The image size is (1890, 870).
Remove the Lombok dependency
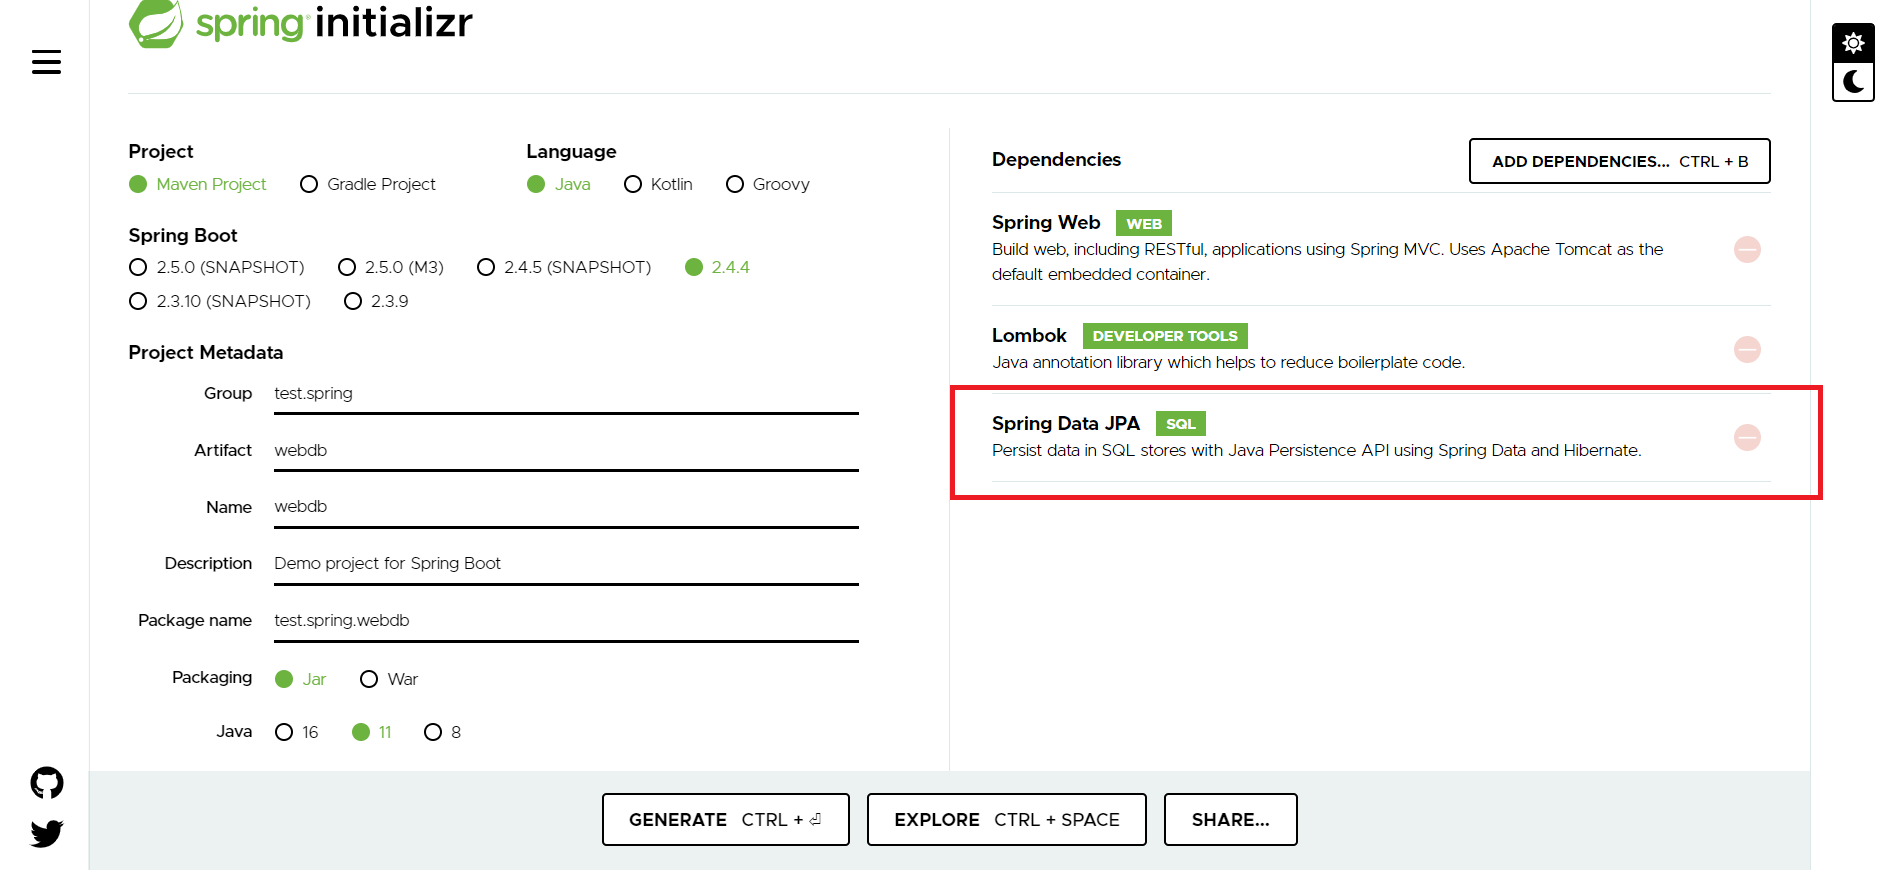[1747, 349]
